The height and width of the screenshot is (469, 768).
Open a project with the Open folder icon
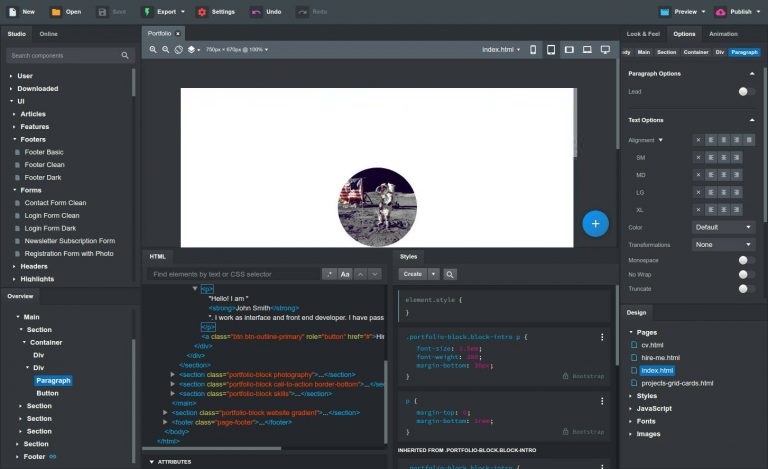pyautogui.click(x=56, y=12)
